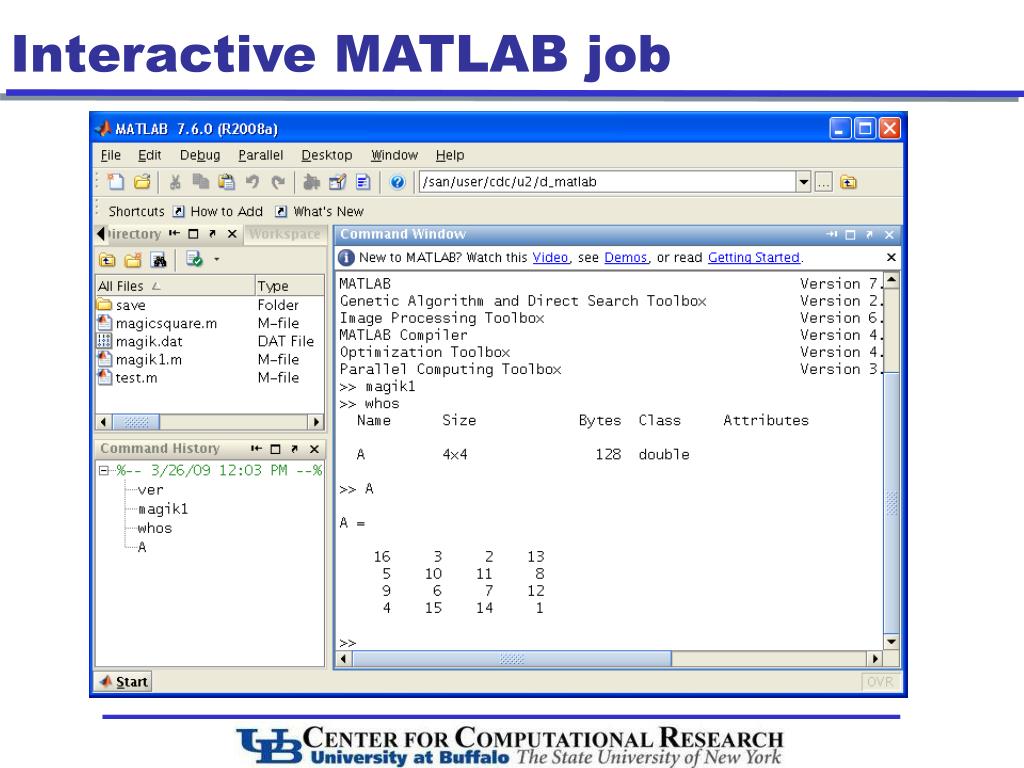Switch to the Workspace tab
This screenshot has width=1024, height=768.
pyautogui.click(x=283, y=233)
